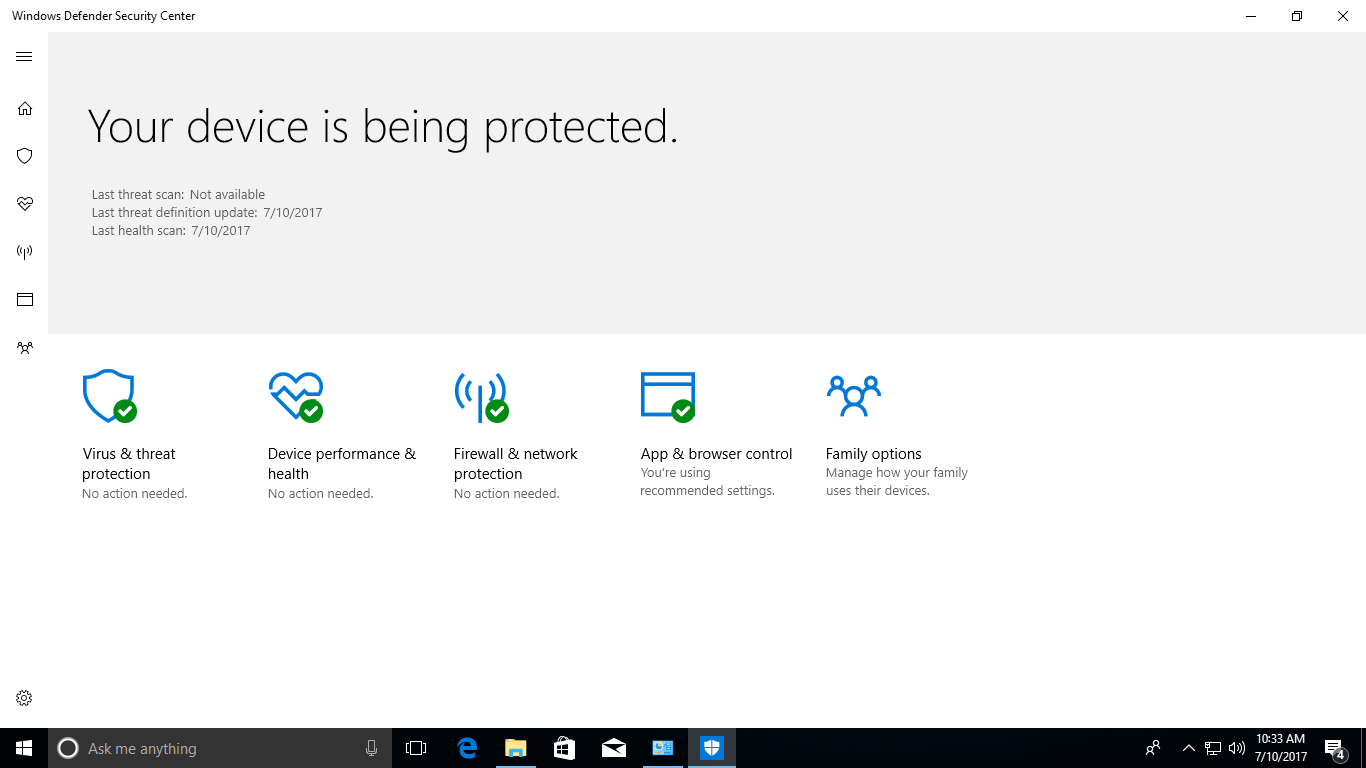Restore down the Defender window

[1297, 16]
